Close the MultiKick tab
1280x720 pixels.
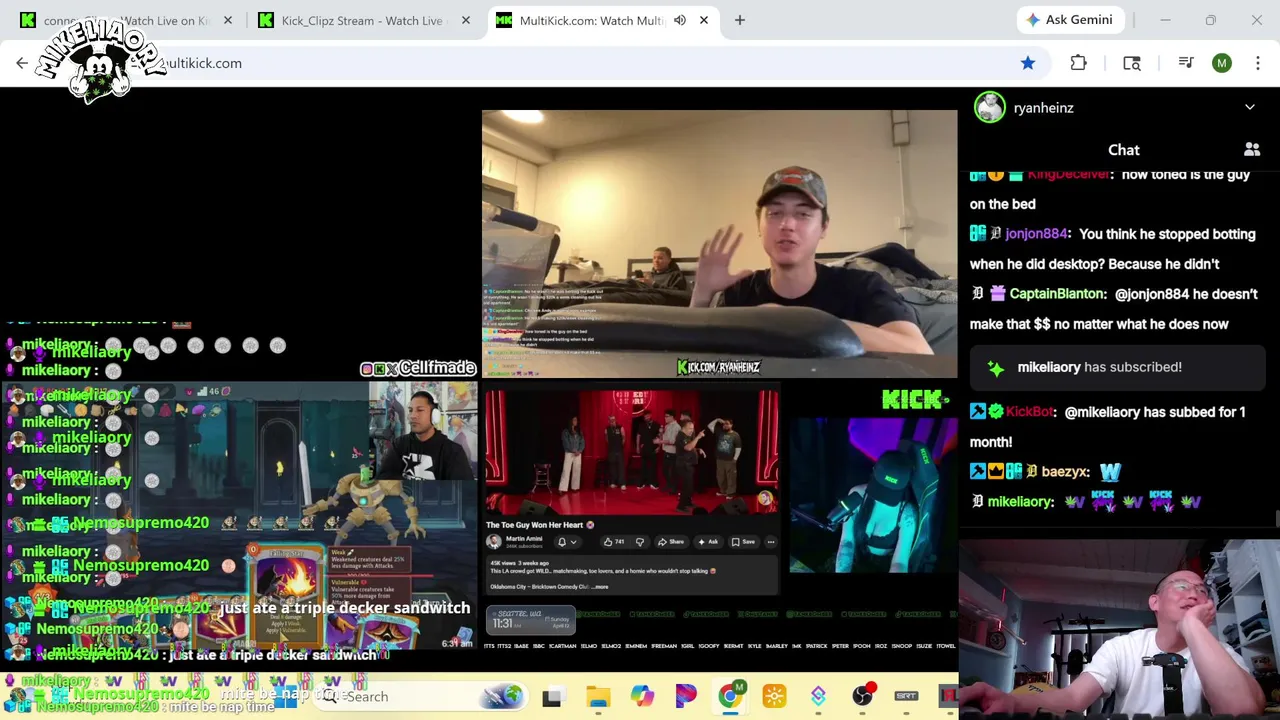704,20
